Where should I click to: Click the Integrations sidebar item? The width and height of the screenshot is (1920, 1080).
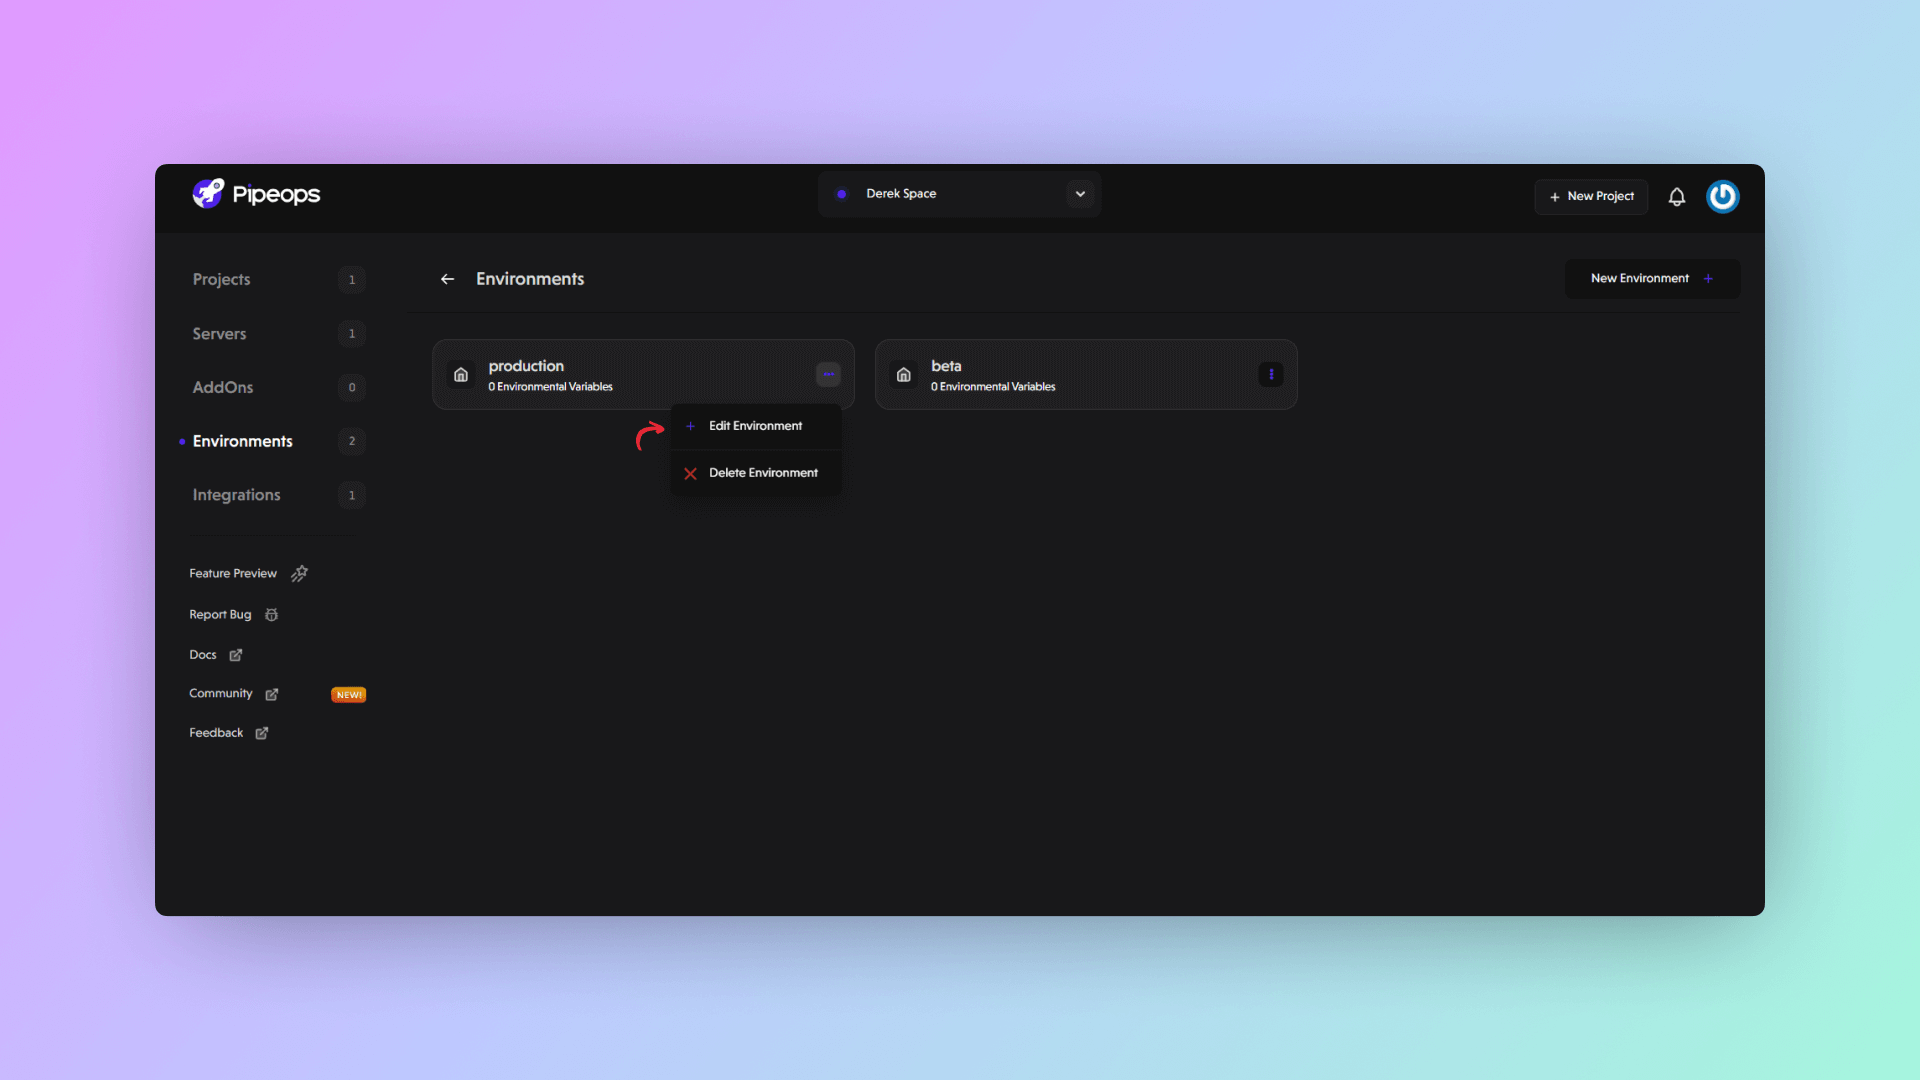pyautogui.click(x=236, y=495)
